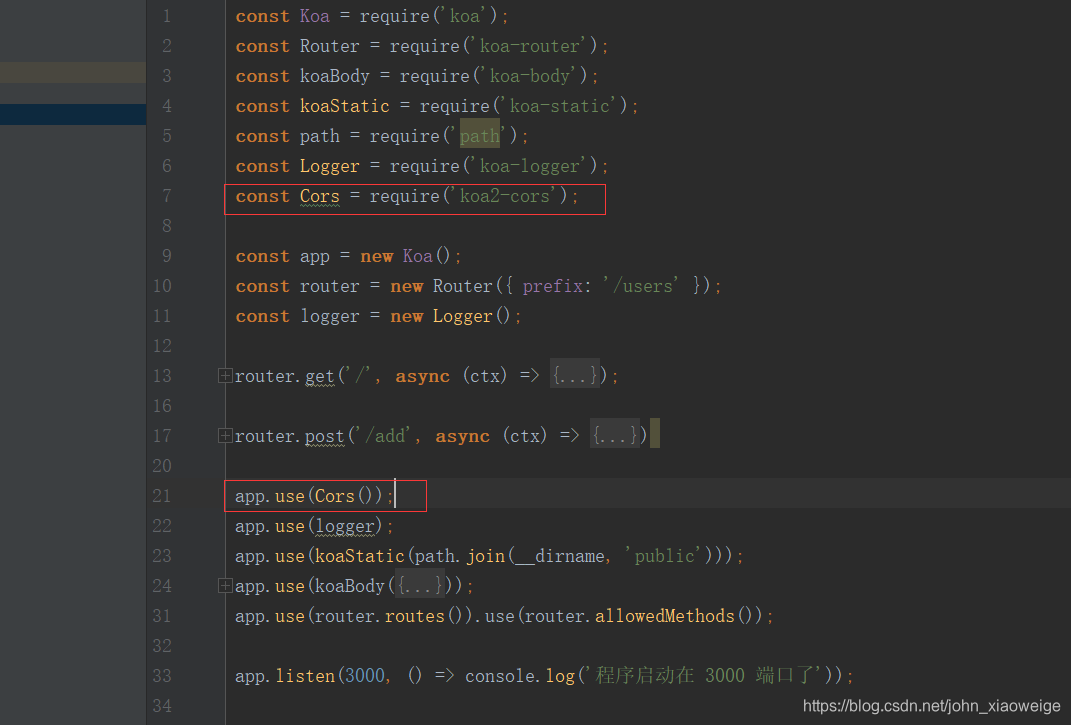Click the 'public' string on line 23
The width and height of the screenshot is (1071, 725).
664,556
